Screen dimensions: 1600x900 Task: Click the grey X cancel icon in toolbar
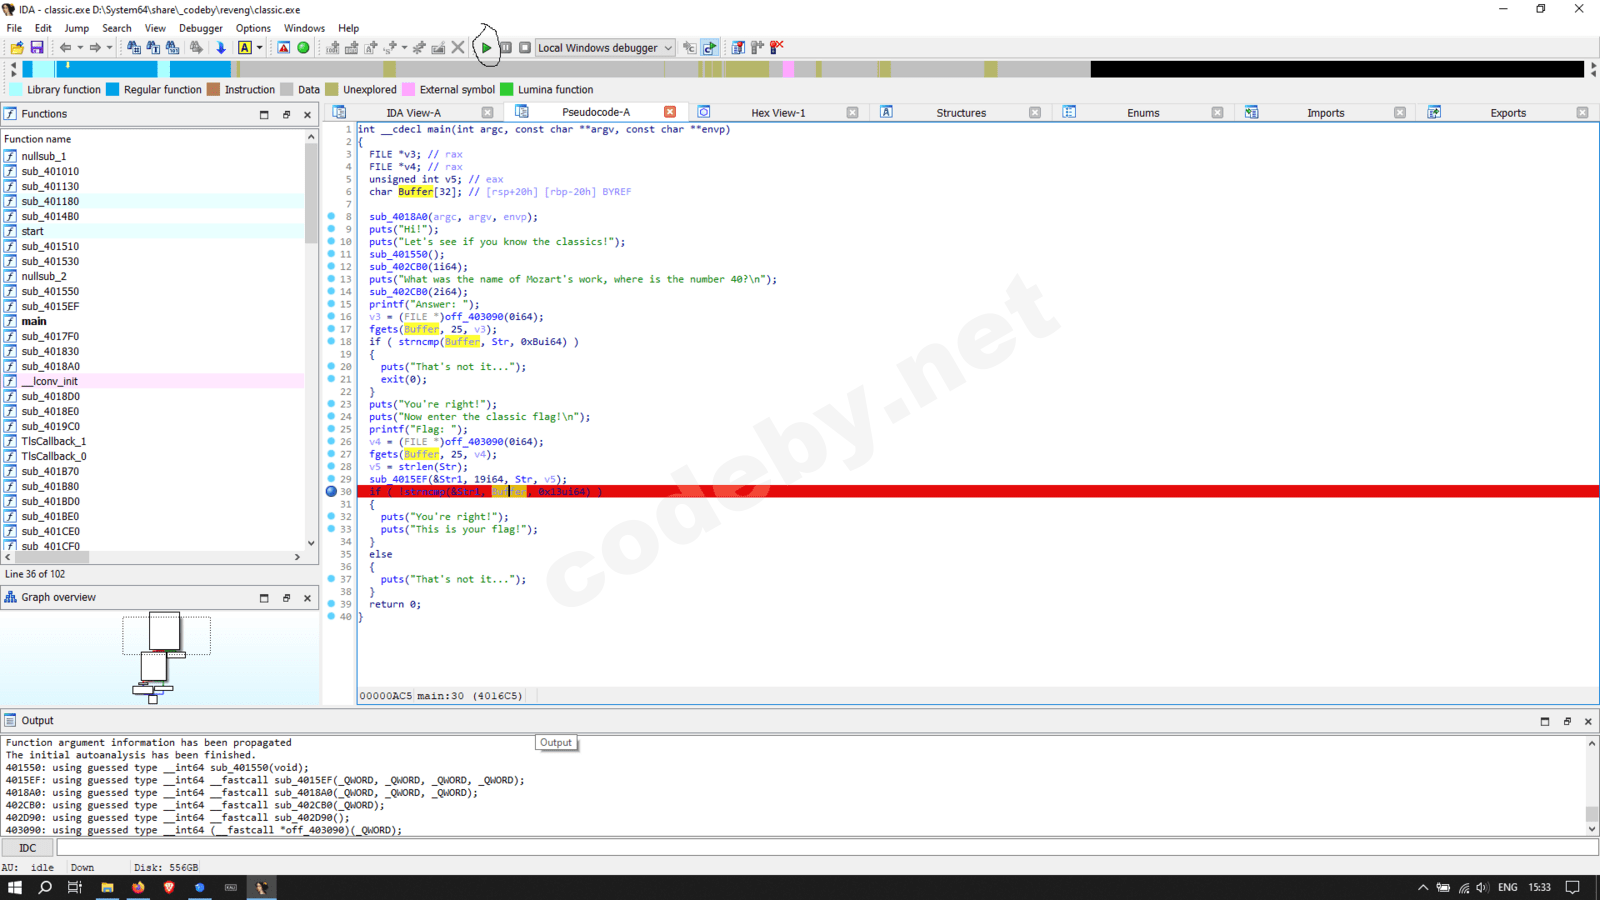(458, 48)
